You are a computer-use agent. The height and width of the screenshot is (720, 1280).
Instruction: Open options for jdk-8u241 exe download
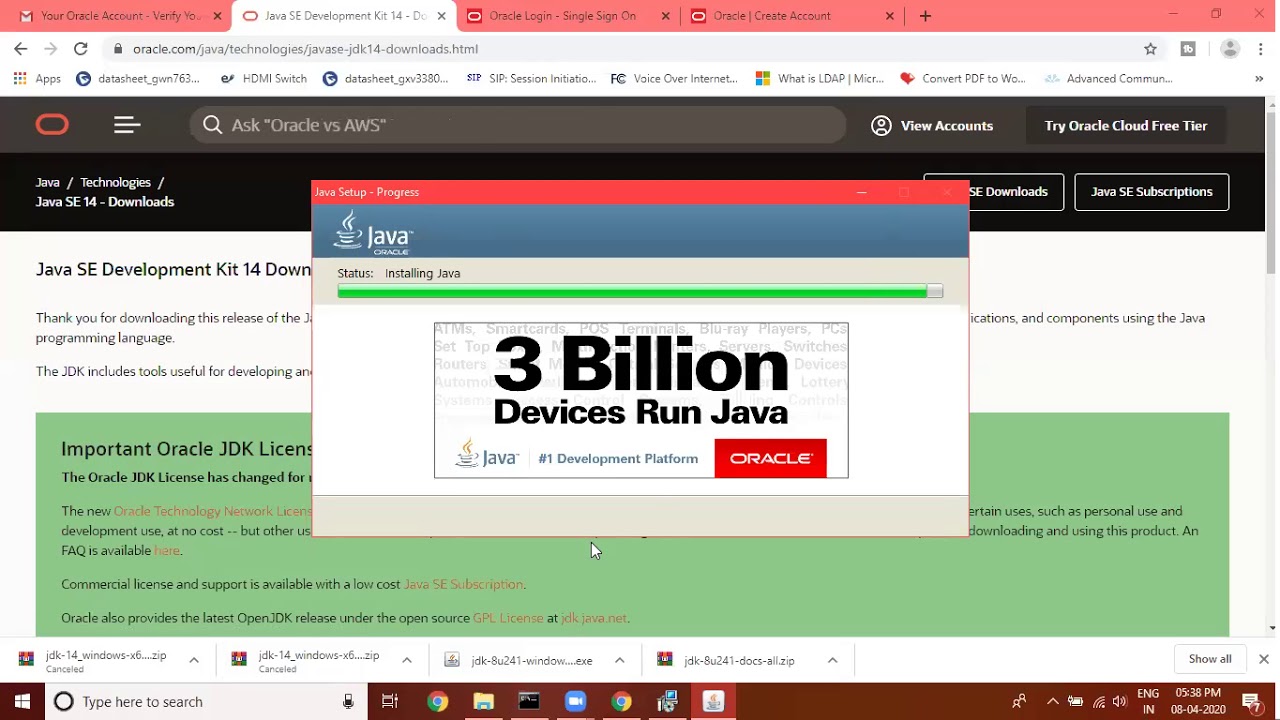(x=620, y=660)
